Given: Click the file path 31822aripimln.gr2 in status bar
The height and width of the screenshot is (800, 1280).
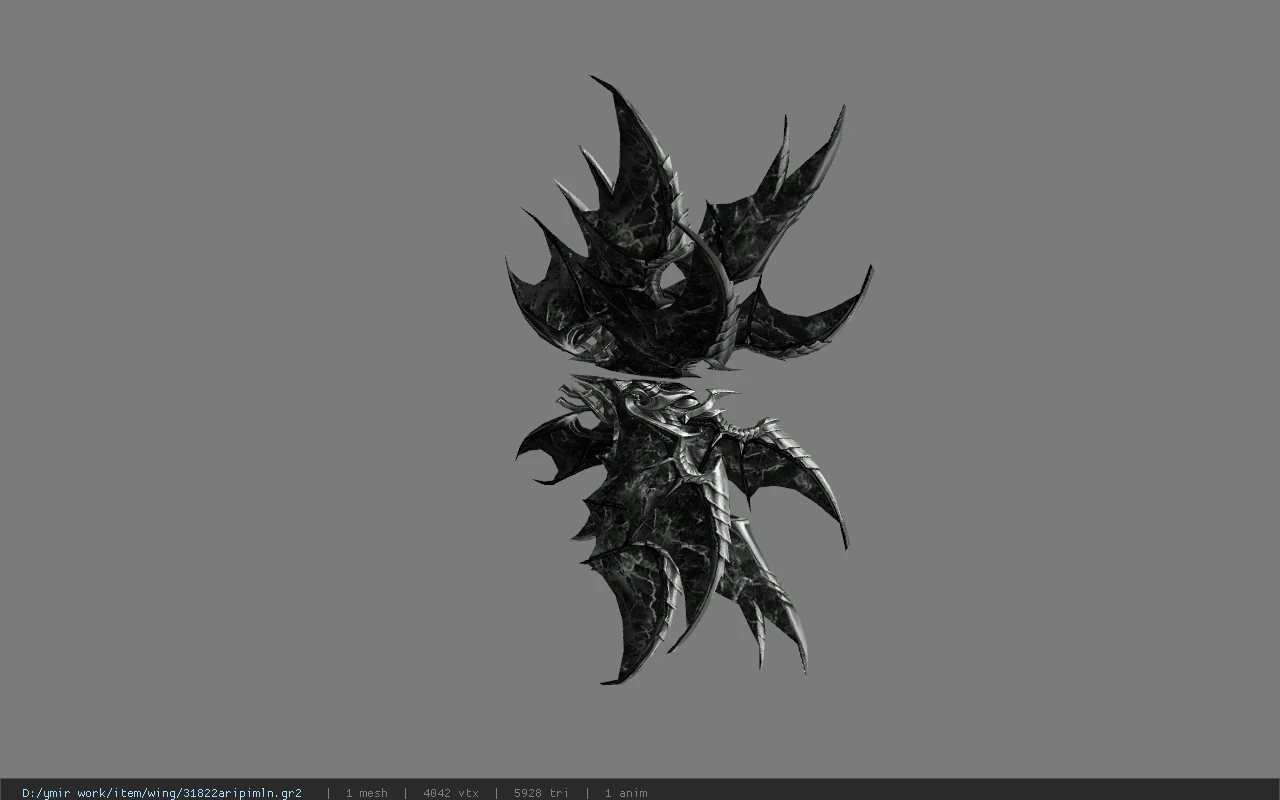Looking at the screenshot, I should click(x=162, y=793).
